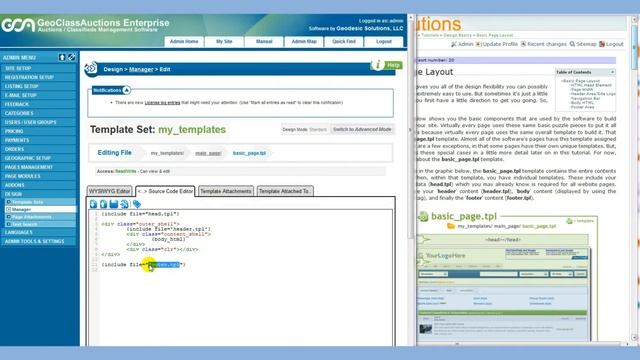Click the basic_page.tpl file link

point(249,153)
